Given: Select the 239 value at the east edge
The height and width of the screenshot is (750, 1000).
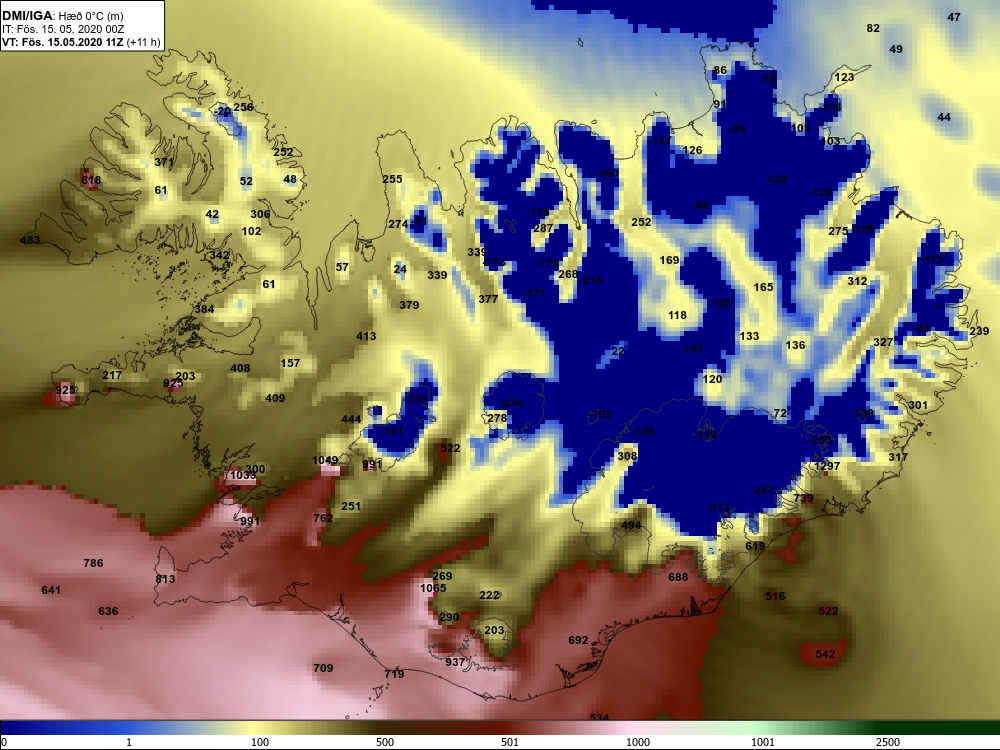Looking at the screenshot, I should pos(979,331).
